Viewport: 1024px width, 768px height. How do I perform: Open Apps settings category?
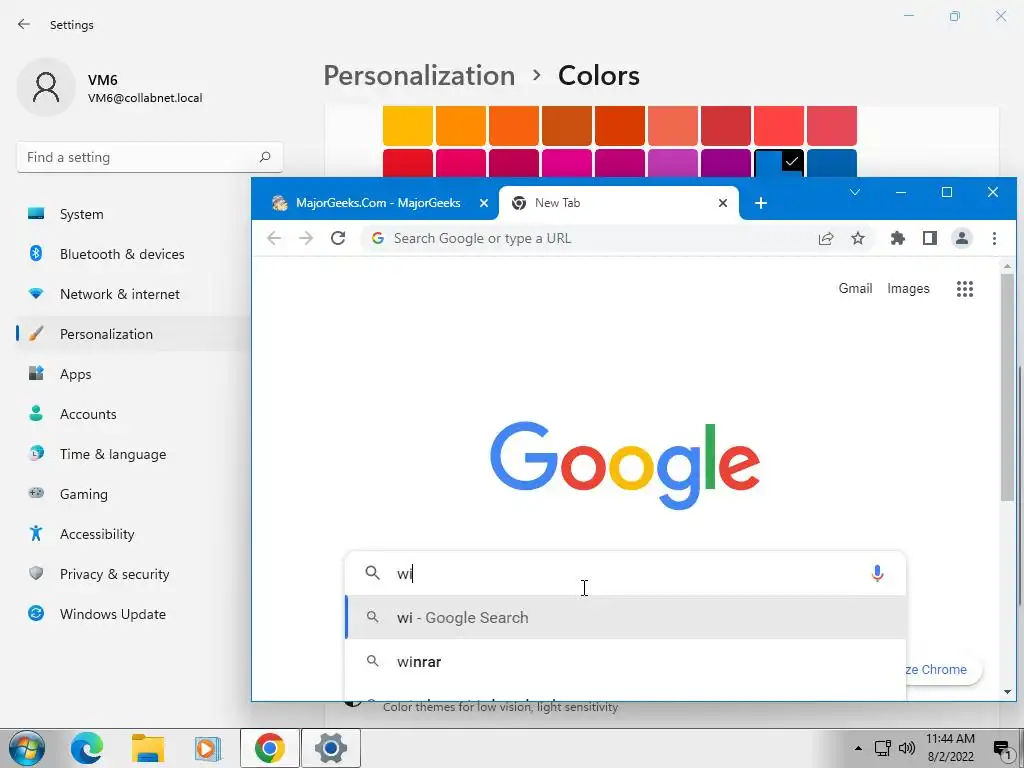(133, 374)
